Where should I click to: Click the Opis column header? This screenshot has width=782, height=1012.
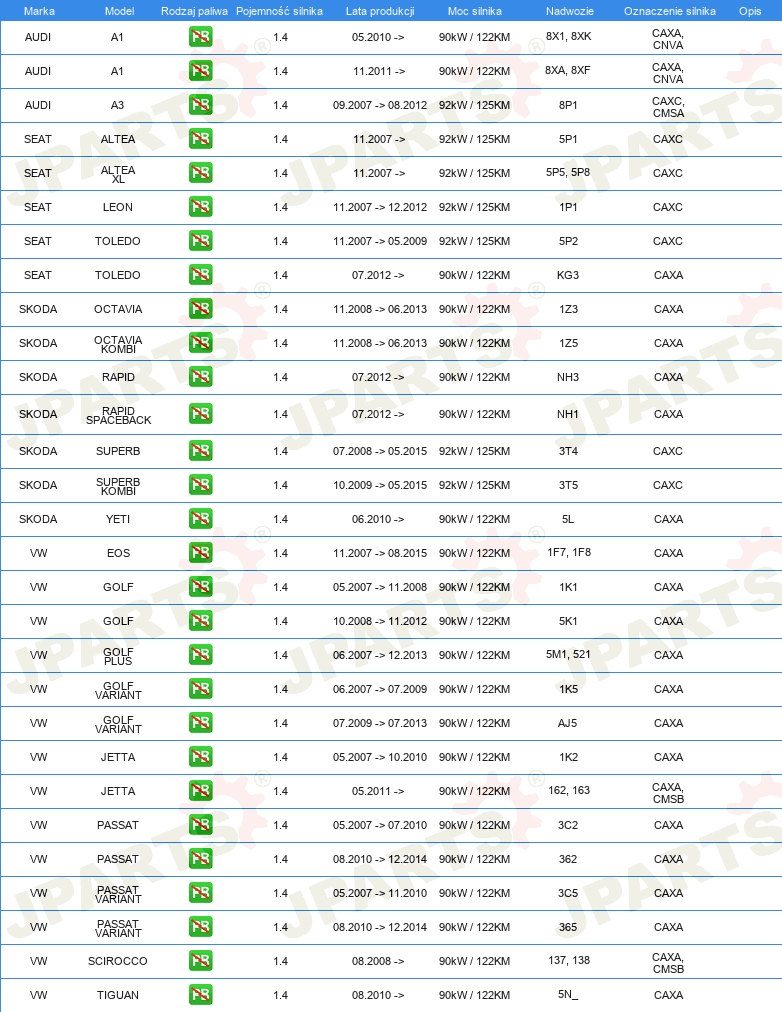click(x=750, y=11)
